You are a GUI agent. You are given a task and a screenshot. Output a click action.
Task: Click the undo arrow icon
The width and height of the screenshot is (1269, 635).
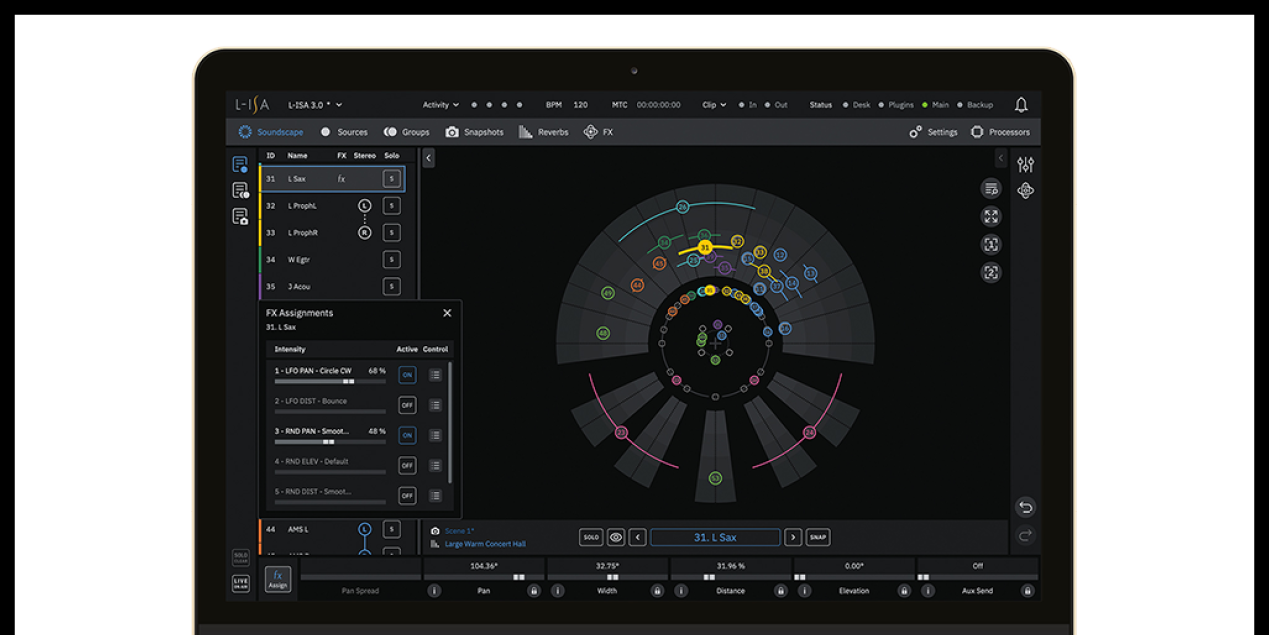tap(1025, 507)
